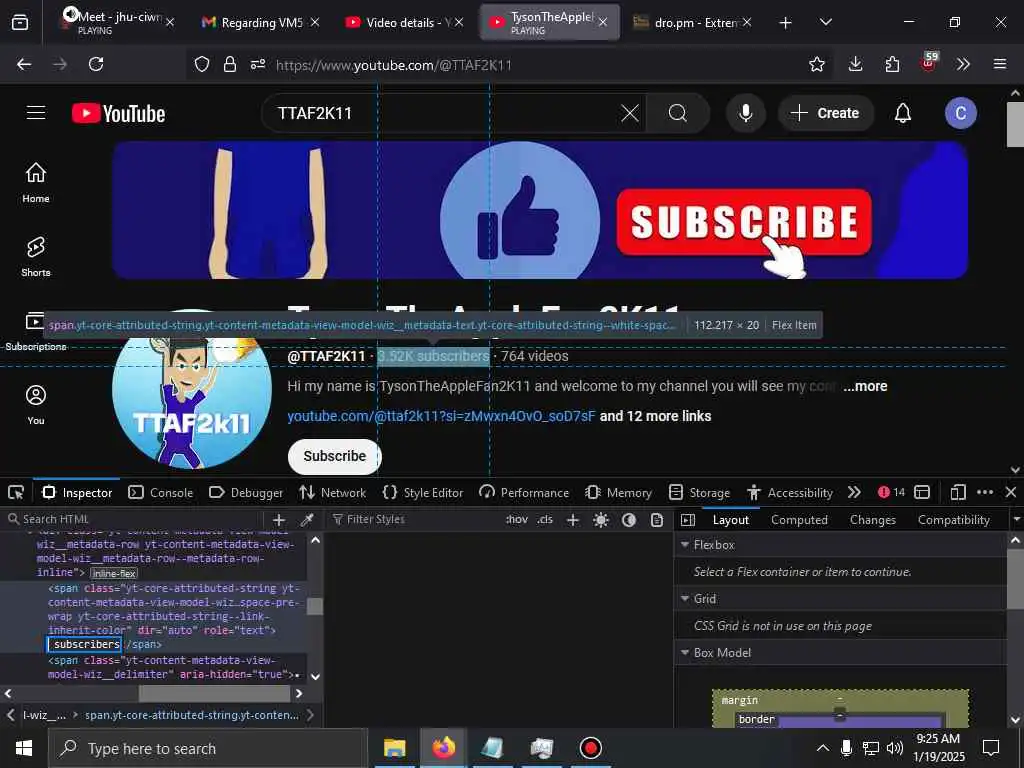Show more devtools tools chevron
The image size is (1024, 768).
click(854, 492)
